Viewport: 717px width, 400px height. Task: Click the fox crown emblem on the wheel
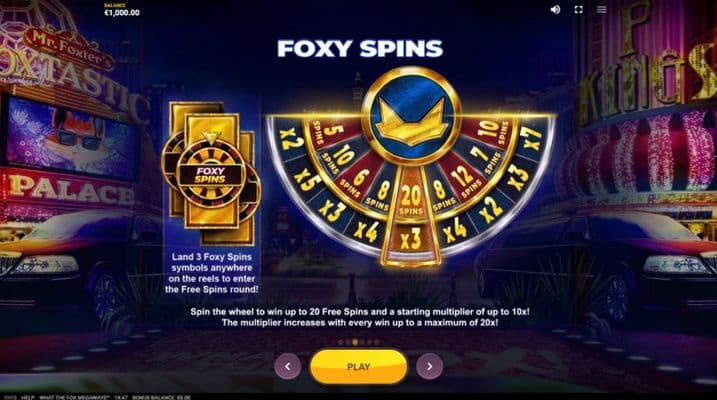coord(412,116)
